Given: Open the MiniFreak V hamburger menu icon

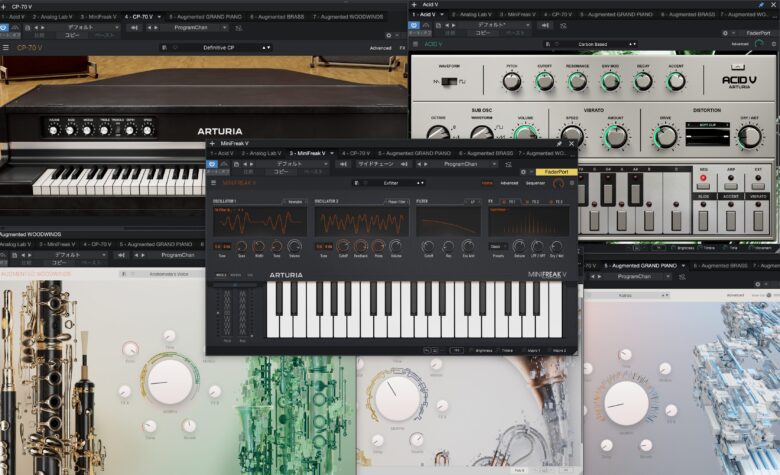Looking at the screenshot, I should pyautogui.click(x=213, y=183).
